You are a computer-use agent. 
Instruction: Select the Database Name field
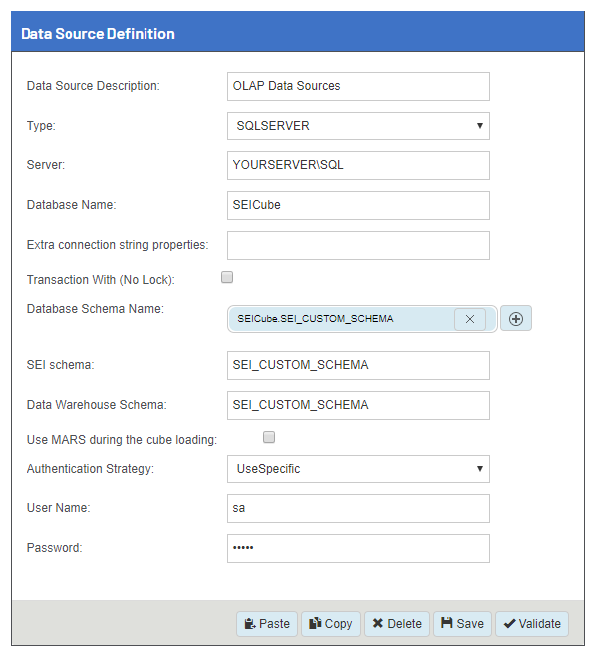pos(358,205)
